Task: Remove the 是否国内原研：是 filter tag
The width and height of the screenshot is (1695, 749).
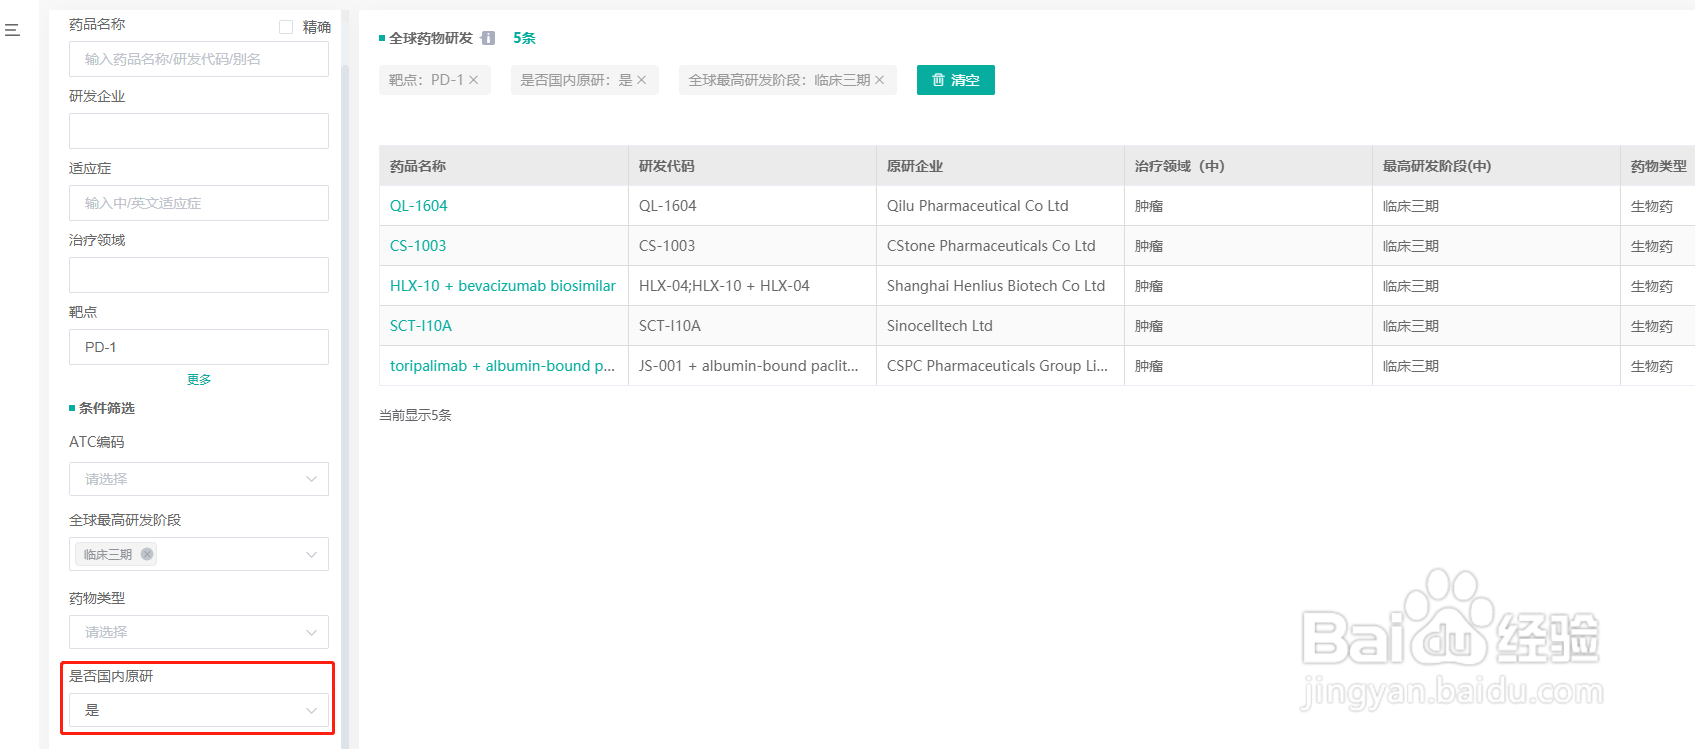Action: click(x=642, y=80)
